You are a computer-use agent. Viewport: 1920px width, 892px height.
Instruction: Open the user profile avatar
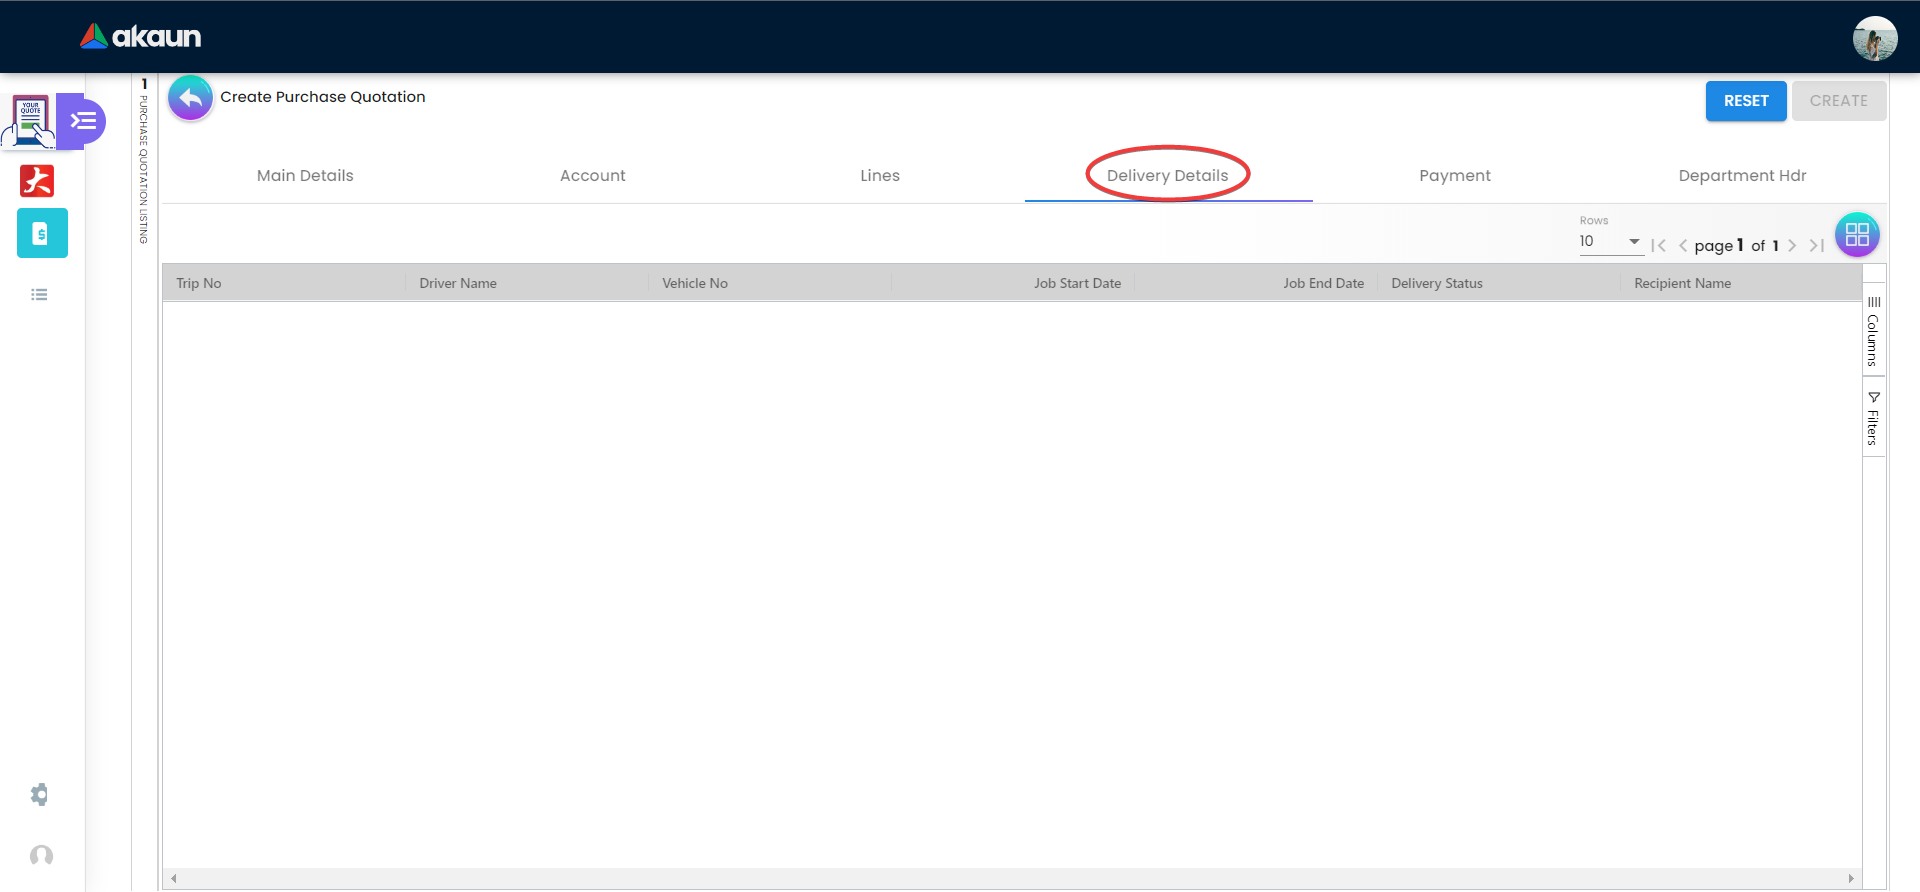1874,38
